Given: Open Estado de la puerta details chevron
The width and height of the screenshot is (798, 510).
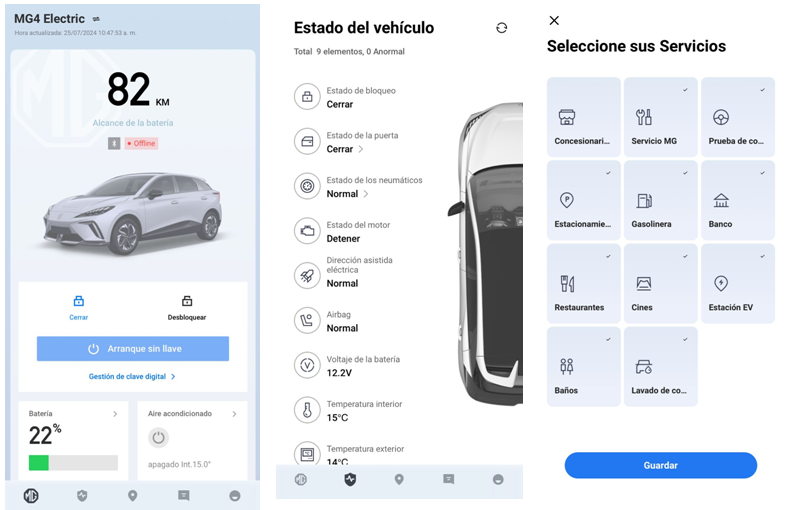Looking at the screenshot, I should (360, 149).
